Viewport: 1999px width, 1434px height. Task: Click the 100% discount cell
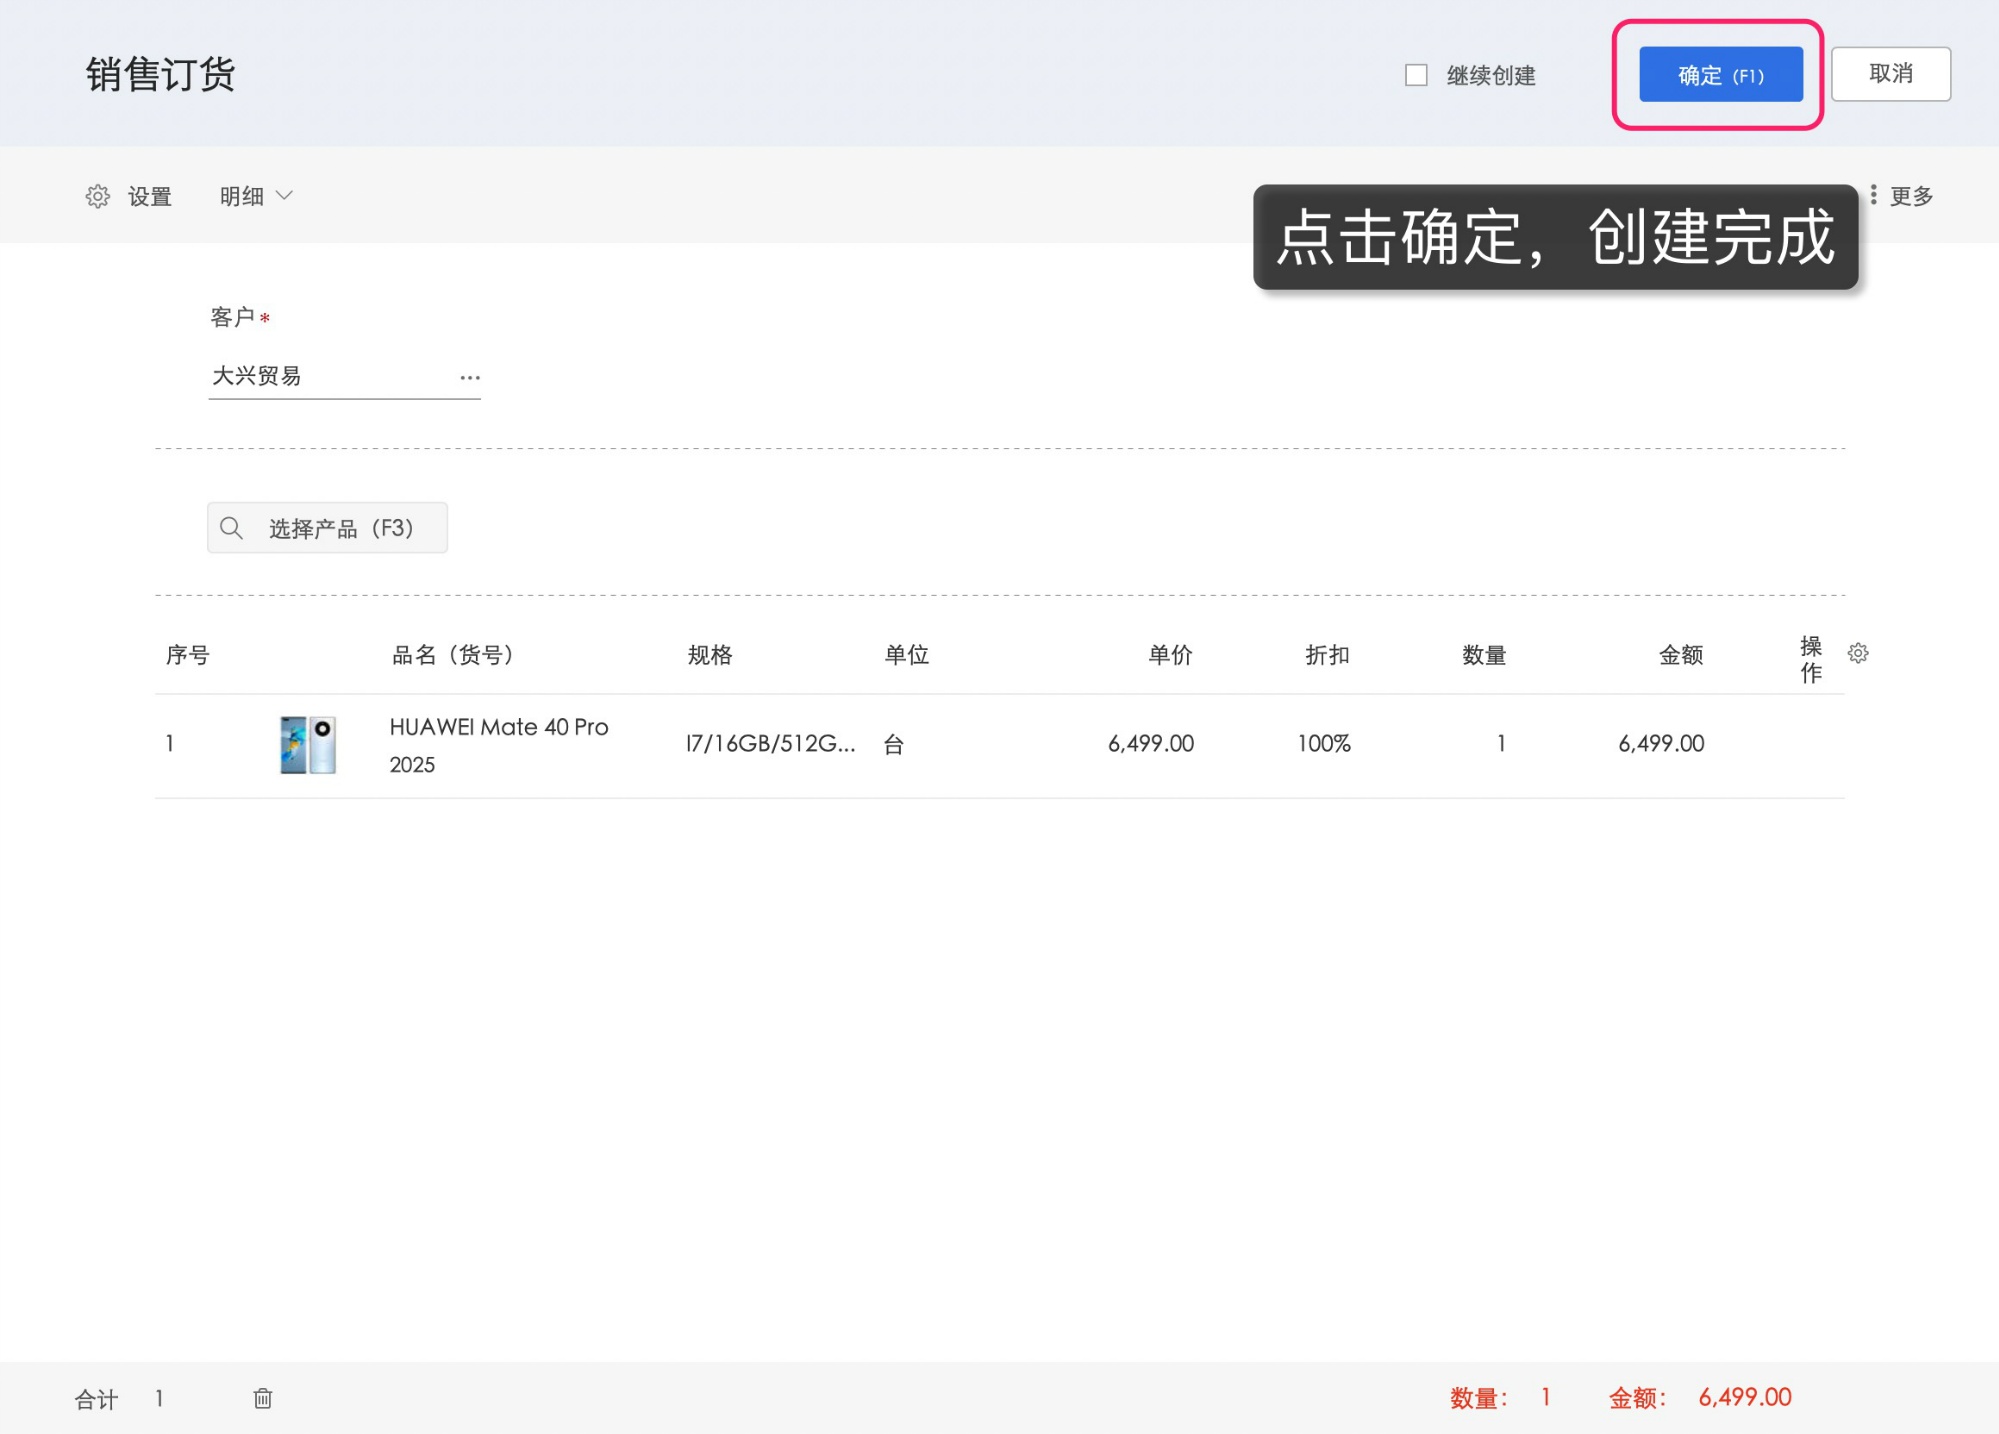click(x=1324, y=743)
